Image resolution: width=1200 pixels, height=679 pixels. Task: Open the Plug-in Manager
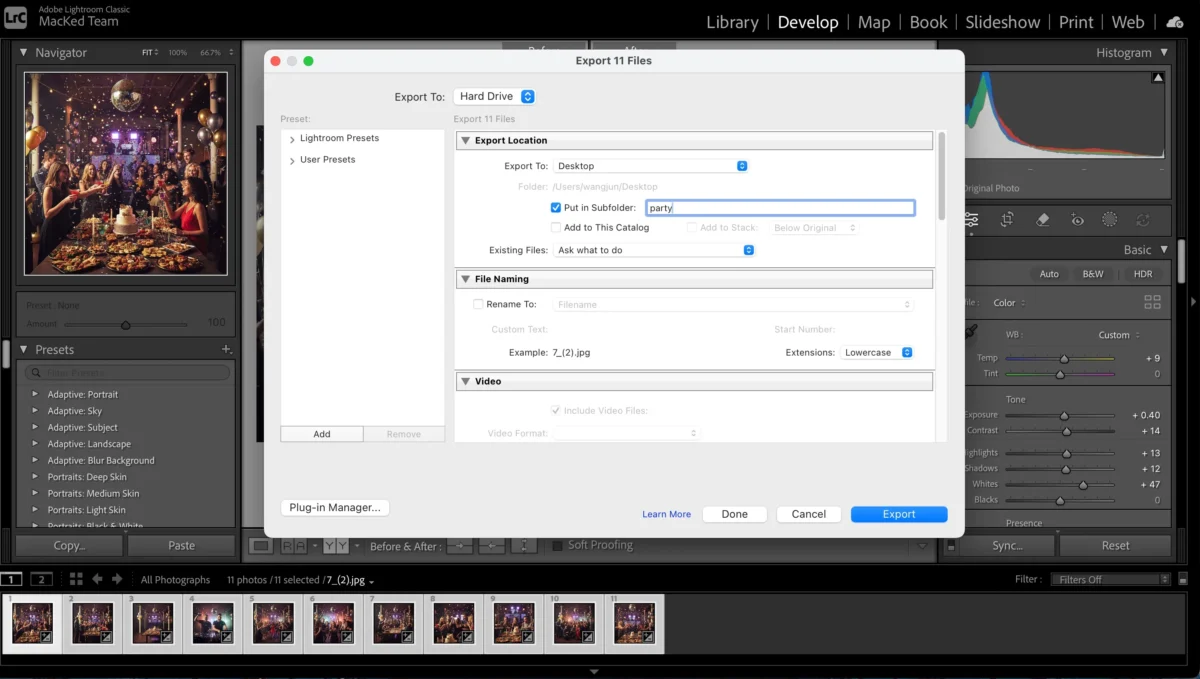334,507
